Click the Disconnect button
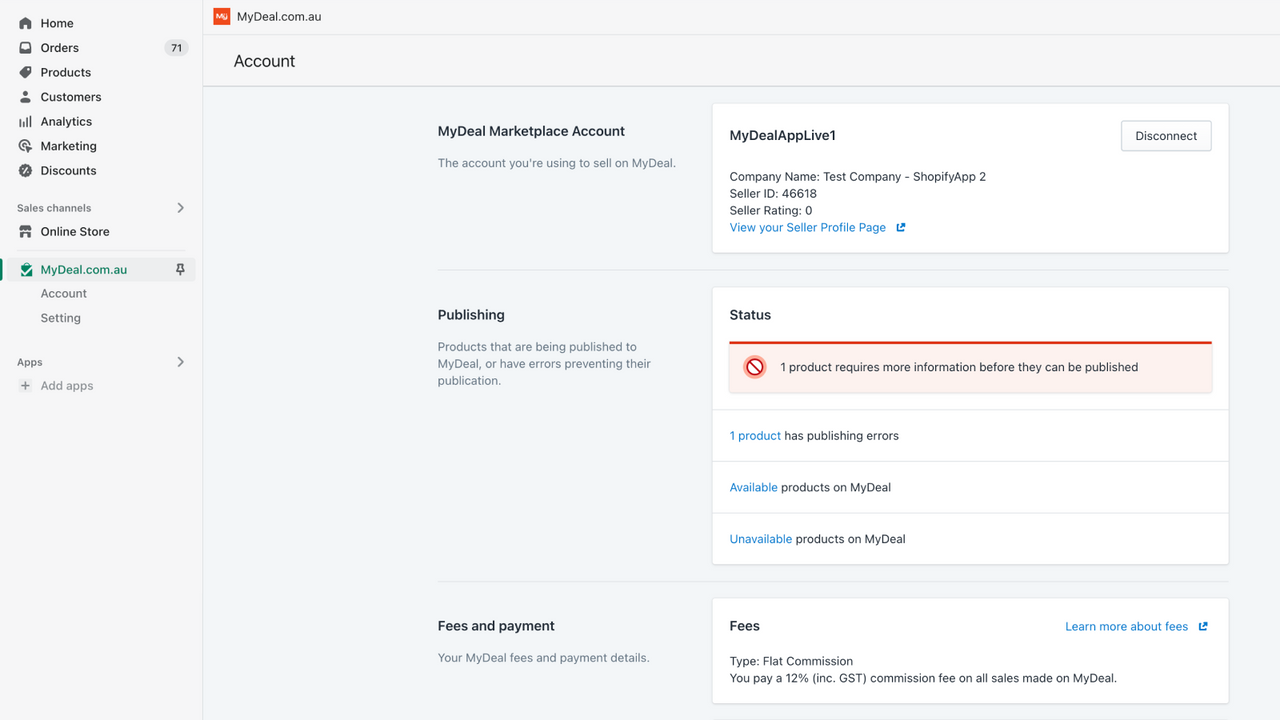This screenshot has height=720, width=1280. 1166,135
